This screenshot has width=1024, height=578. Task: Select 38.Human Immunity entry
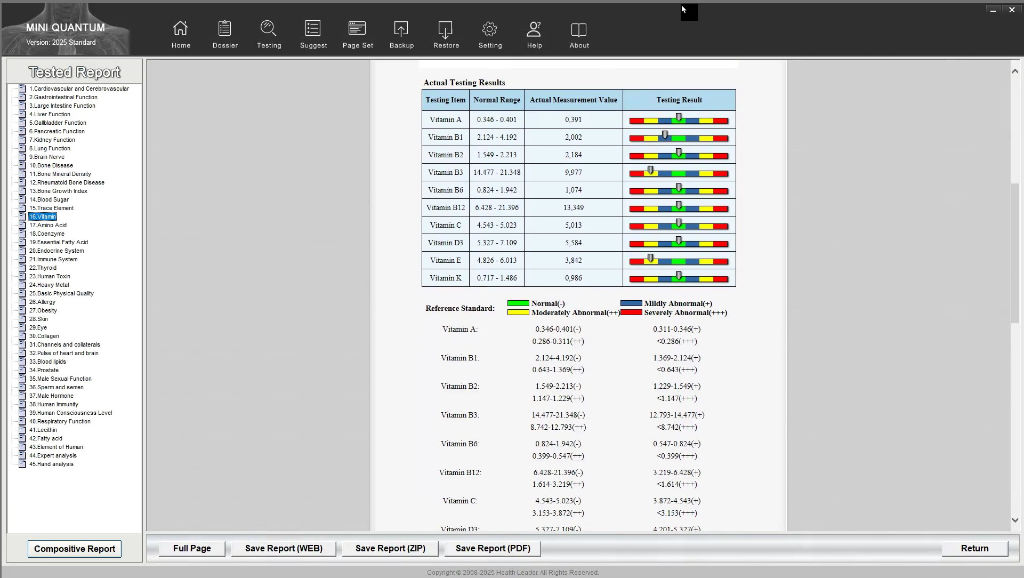point(54,404)
